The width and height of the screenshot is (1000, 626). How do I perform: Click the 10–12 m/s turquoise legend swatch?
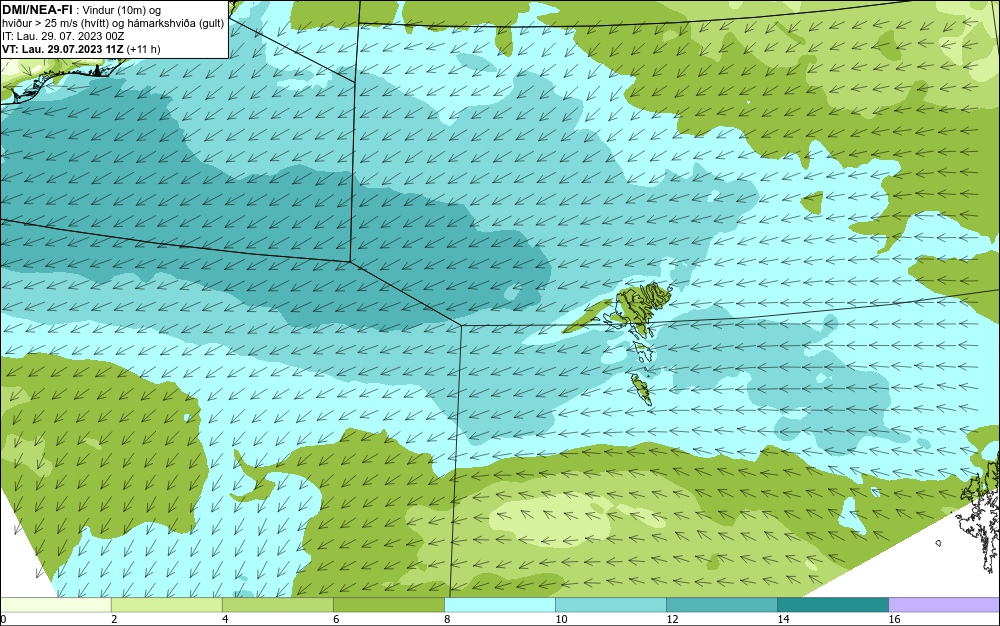click(611, 605)
